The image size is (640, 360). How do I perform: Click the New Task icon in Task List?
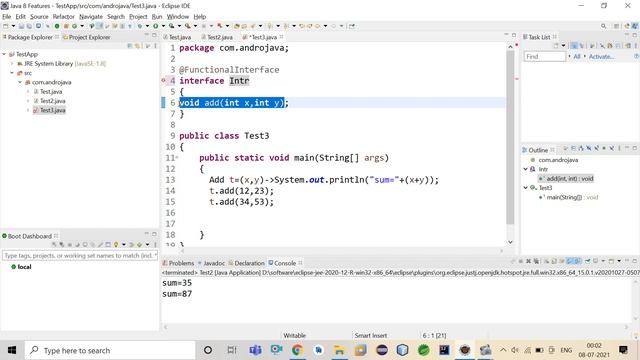click(x=556, y=46)
